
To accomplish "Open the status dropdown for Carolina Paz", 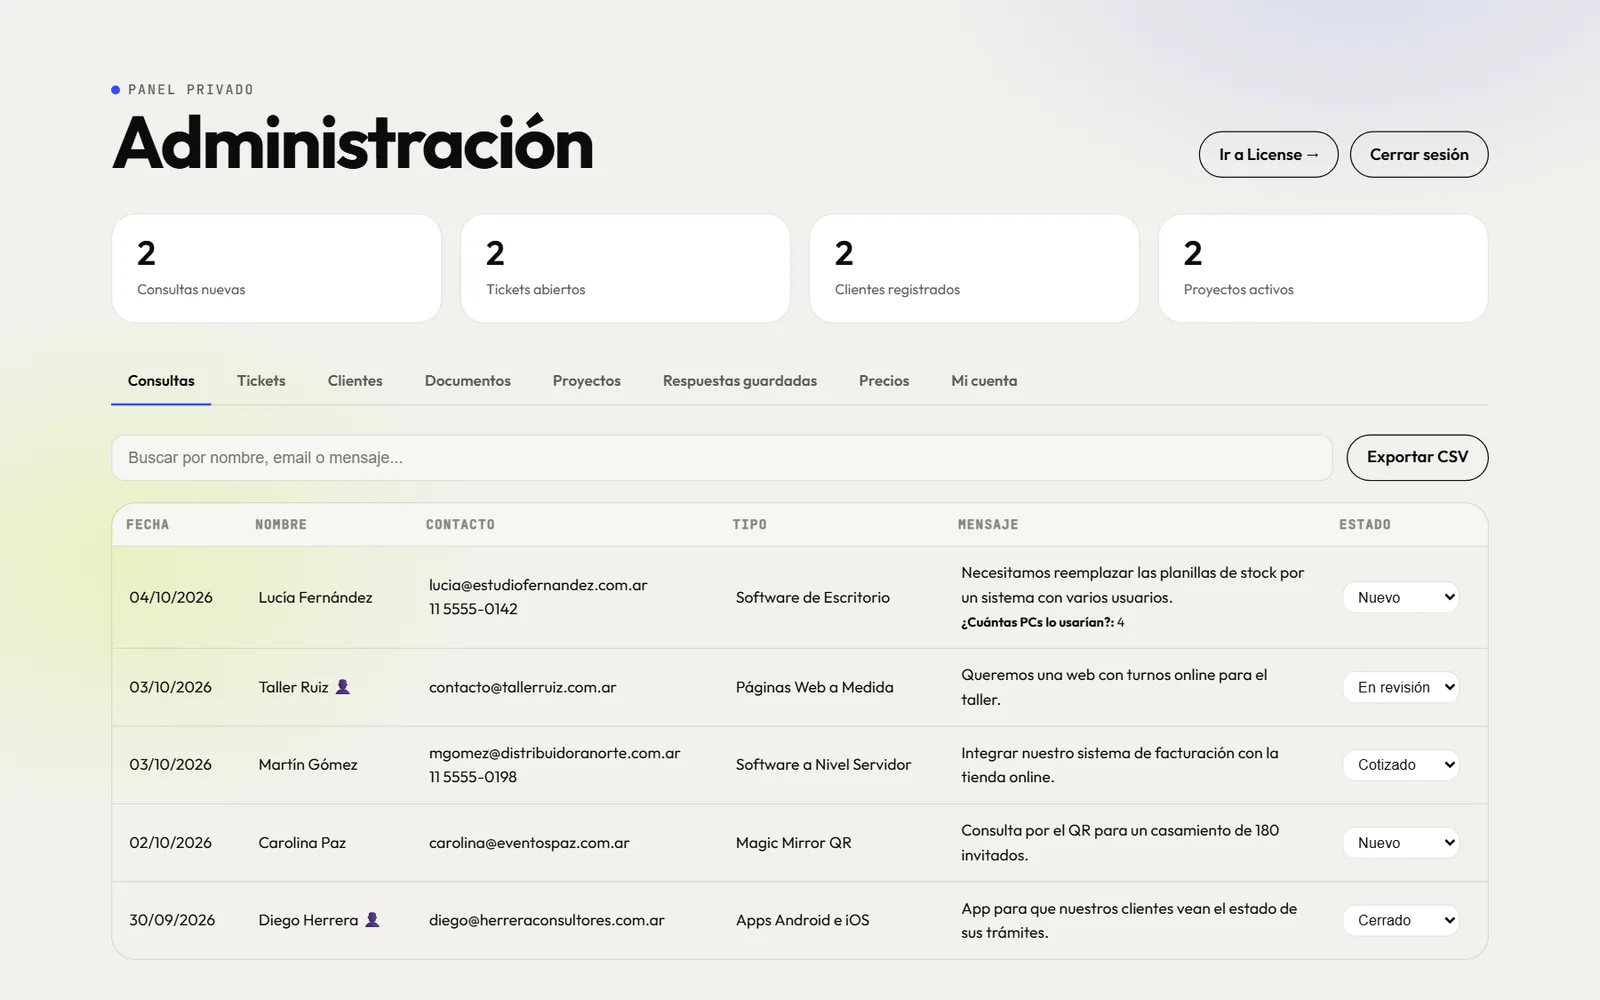I will click(x=1401, y=843).
